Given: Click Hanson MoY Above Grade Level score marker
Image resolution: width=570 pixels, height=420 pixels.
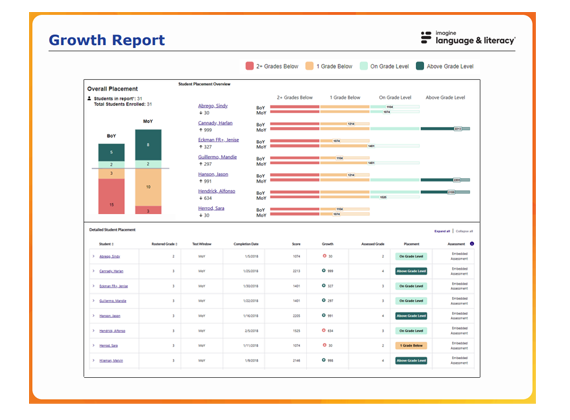Looking at the screenshot, I should pos(457,180).
